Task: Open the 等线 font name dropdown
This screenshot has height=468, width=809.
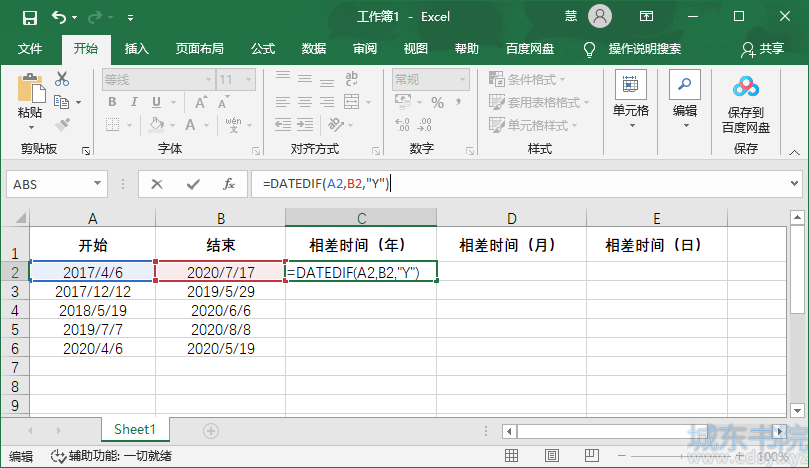Action: click(208, 79)
